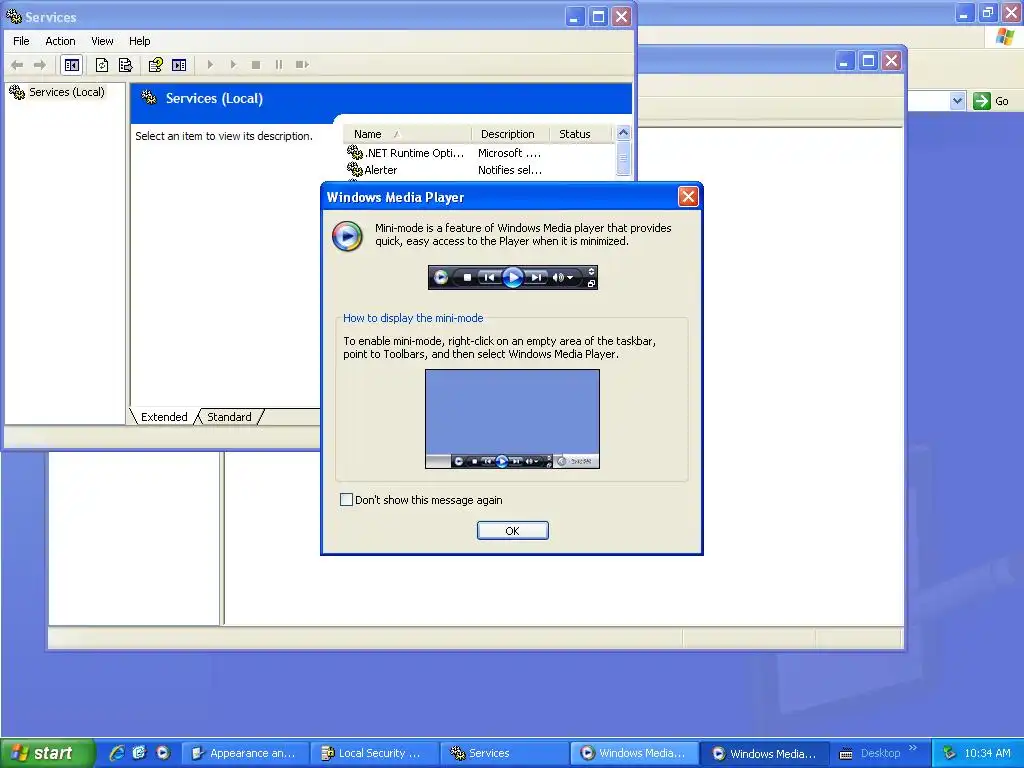Launch Internet Explorer from Quick Launch

[117, 753]
